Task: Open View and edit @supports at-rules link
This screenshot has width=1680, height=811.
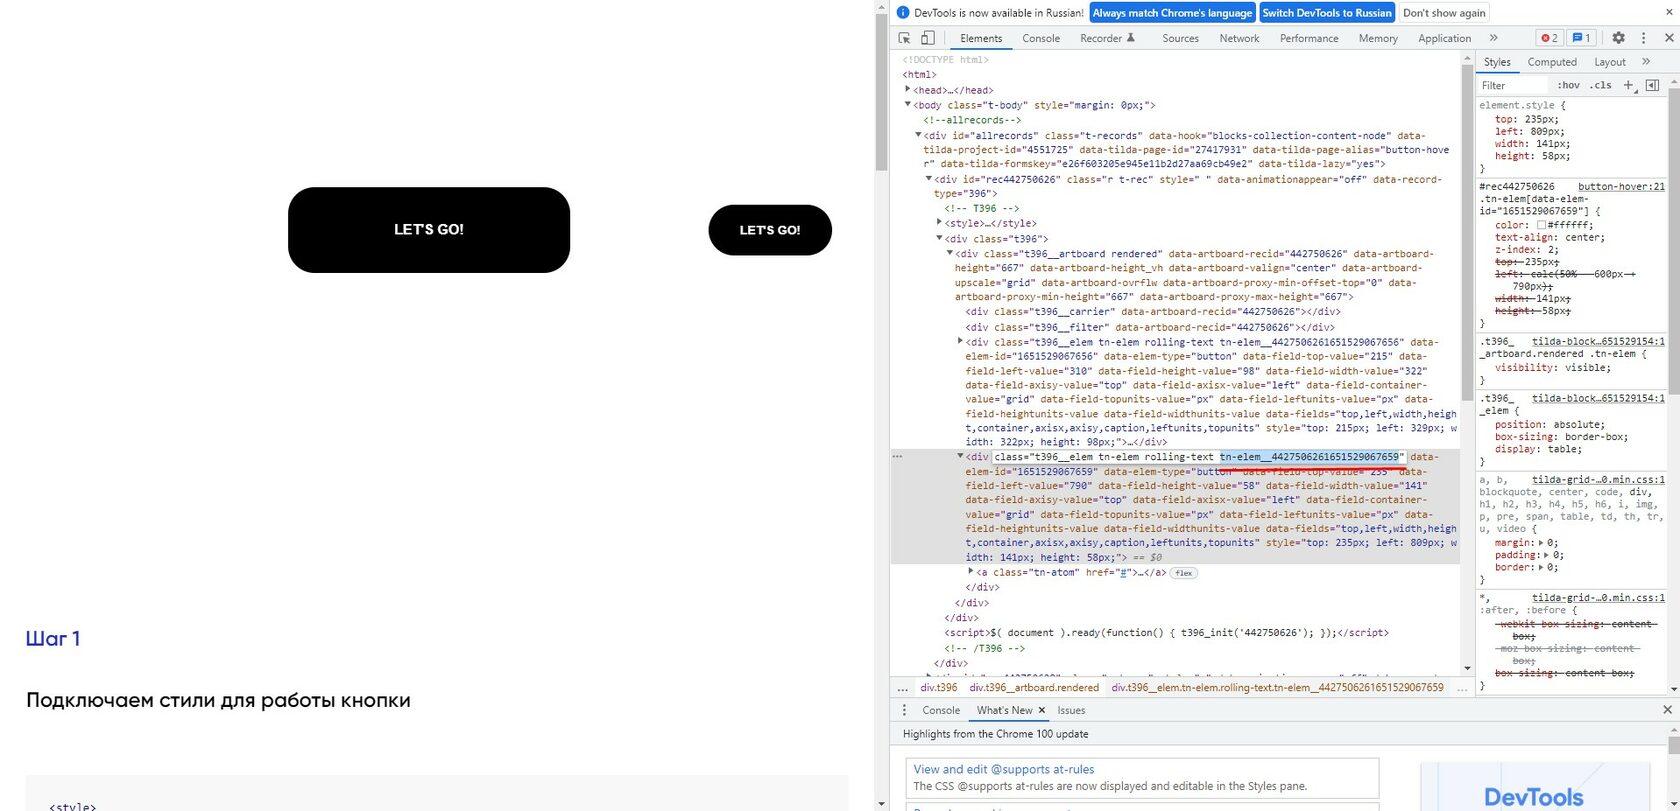Action: (x=1004, y=769)
